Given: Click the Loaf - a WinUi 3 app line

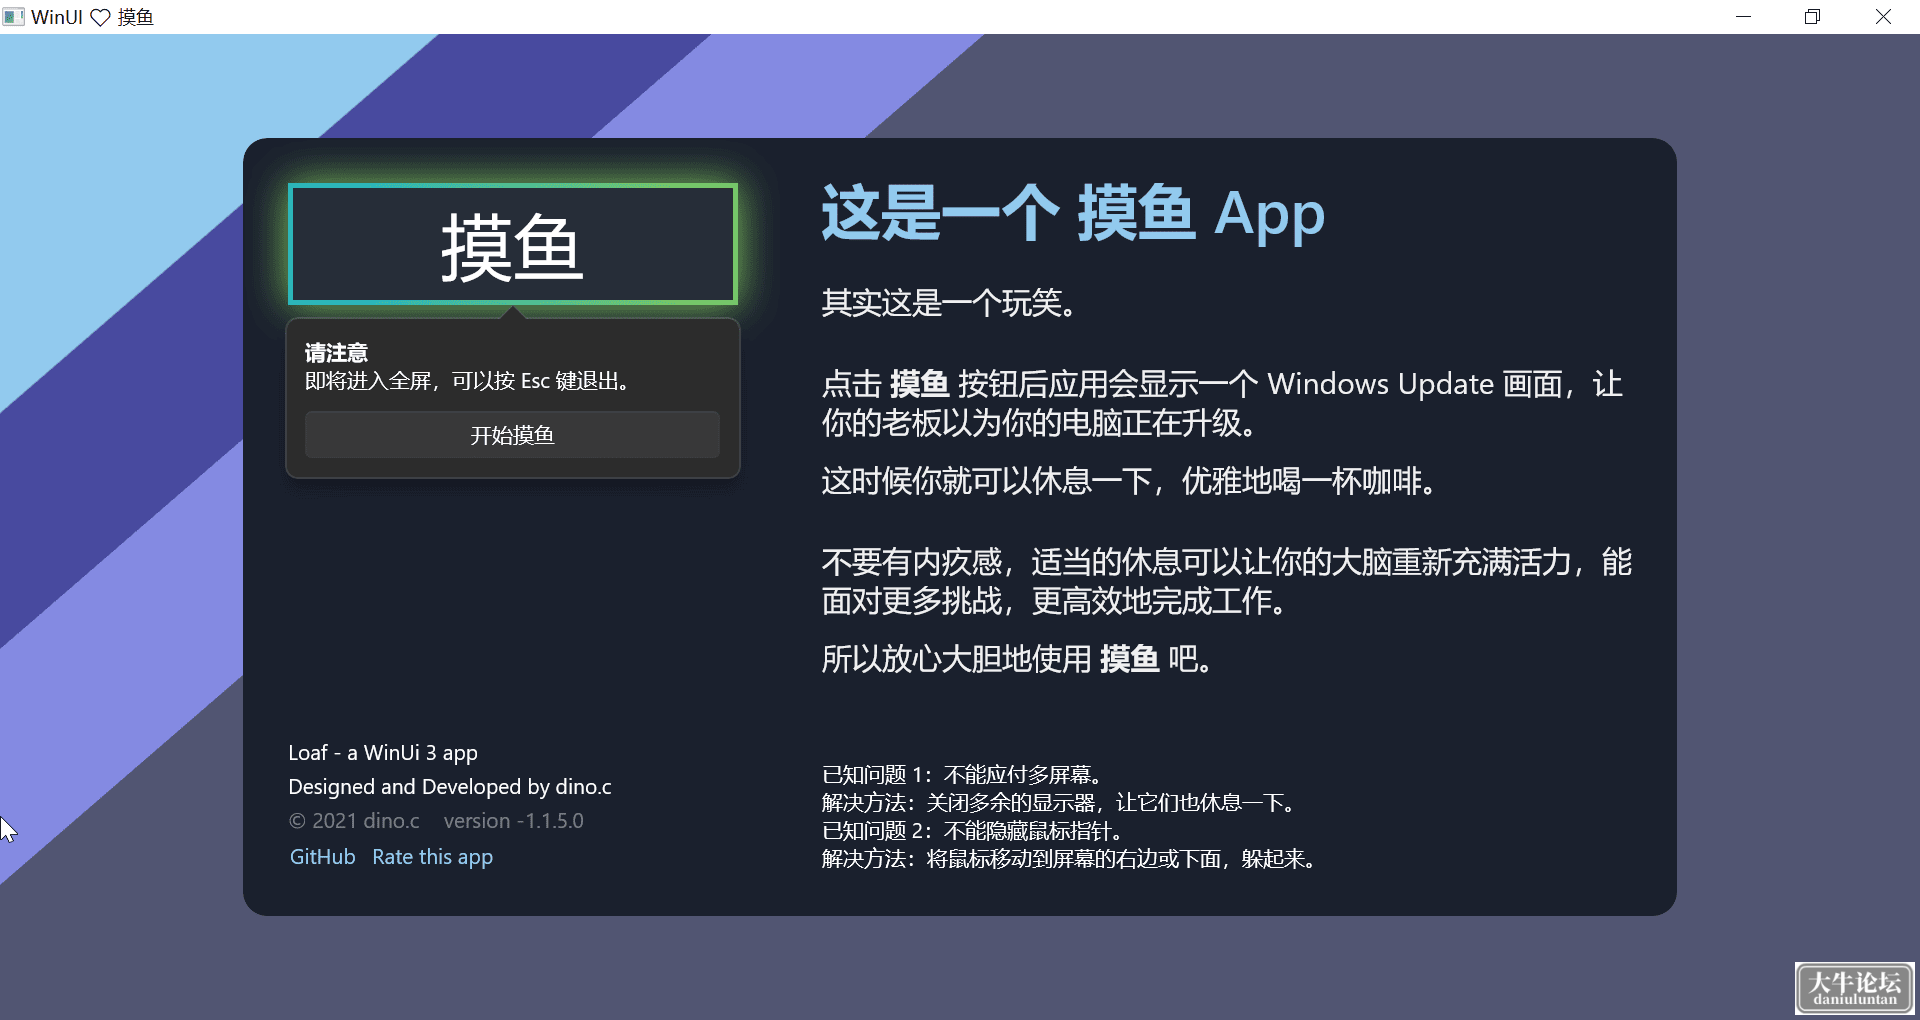Looking at the screenshot, I should click(x=383, y=753).
